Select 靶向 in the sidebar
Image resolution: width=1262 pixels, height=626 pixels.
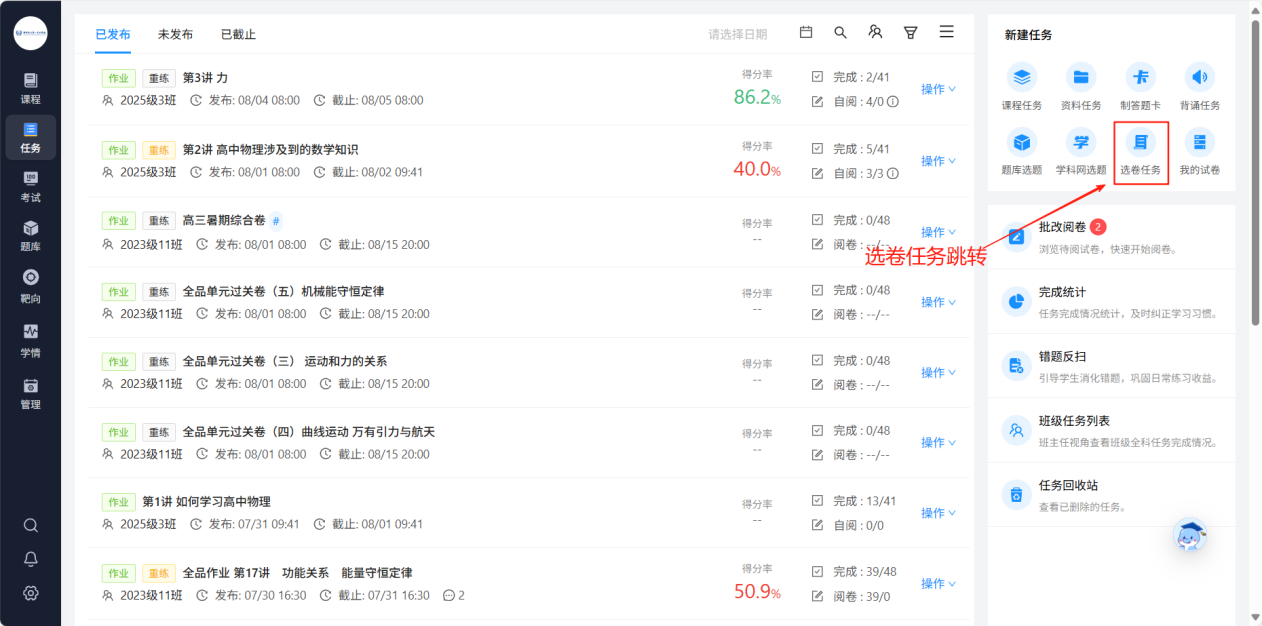(x=30, y=286)
